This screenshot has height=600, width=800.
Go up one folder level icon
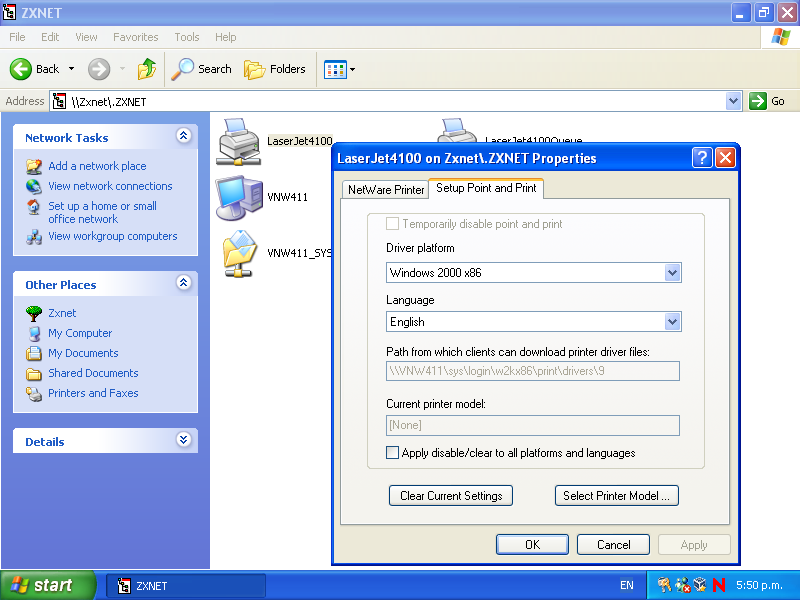(147, 69)
